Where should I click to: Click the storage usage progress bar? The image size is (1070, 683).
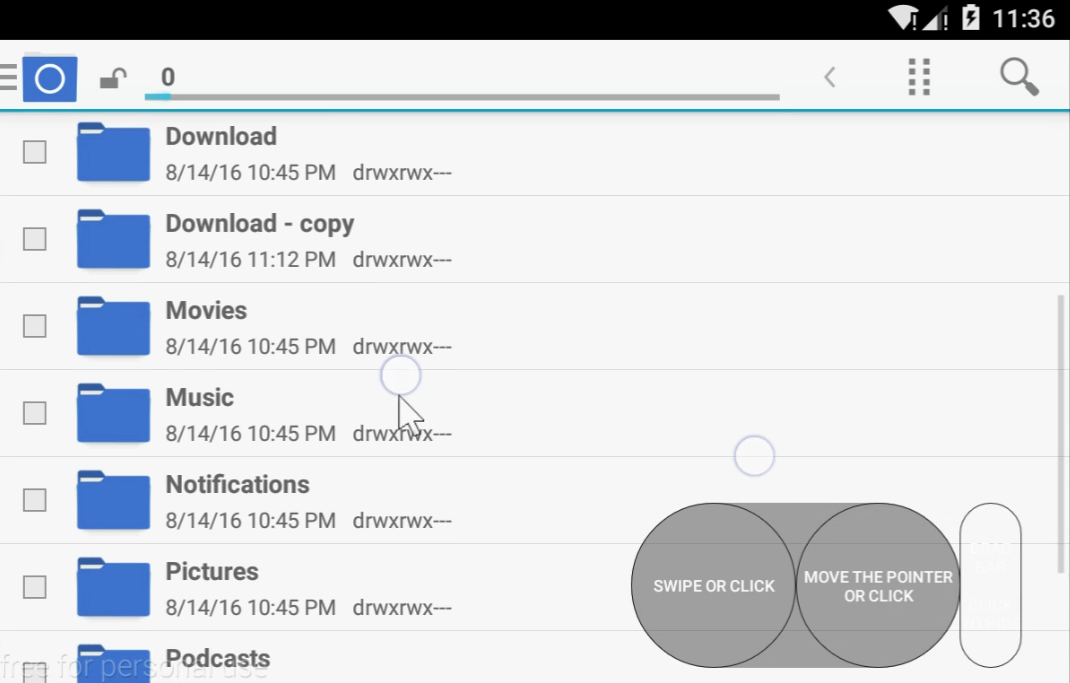pos(462,97)
